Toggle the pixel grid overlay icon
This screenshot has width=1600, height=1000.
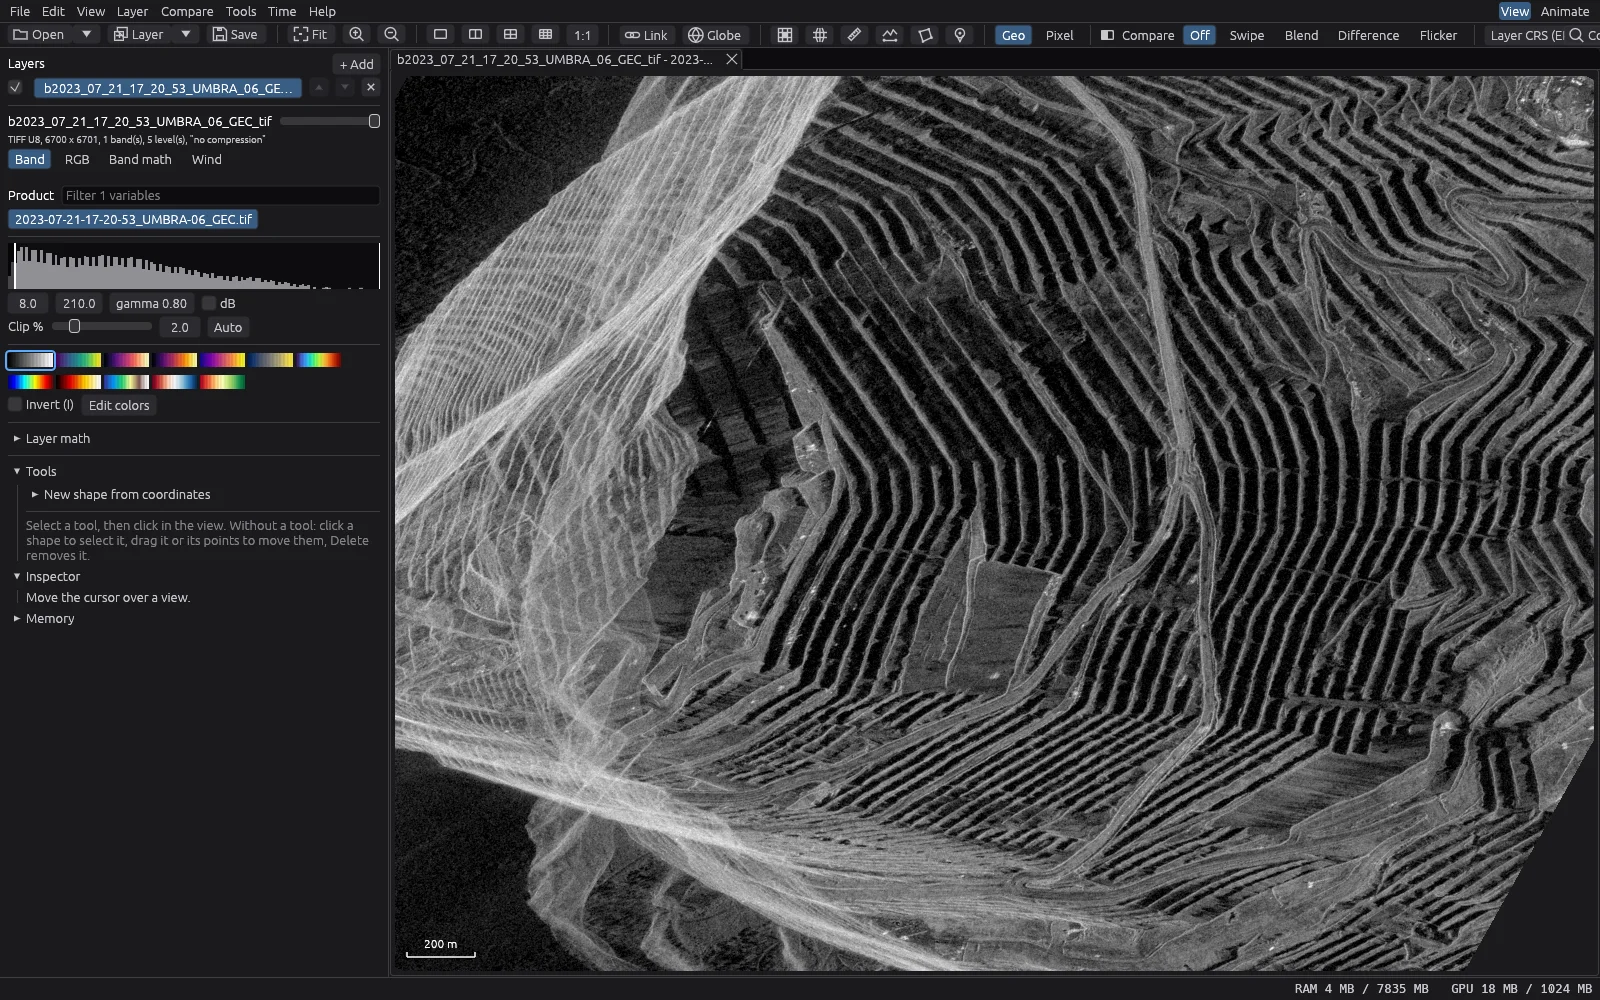[785, 35]
